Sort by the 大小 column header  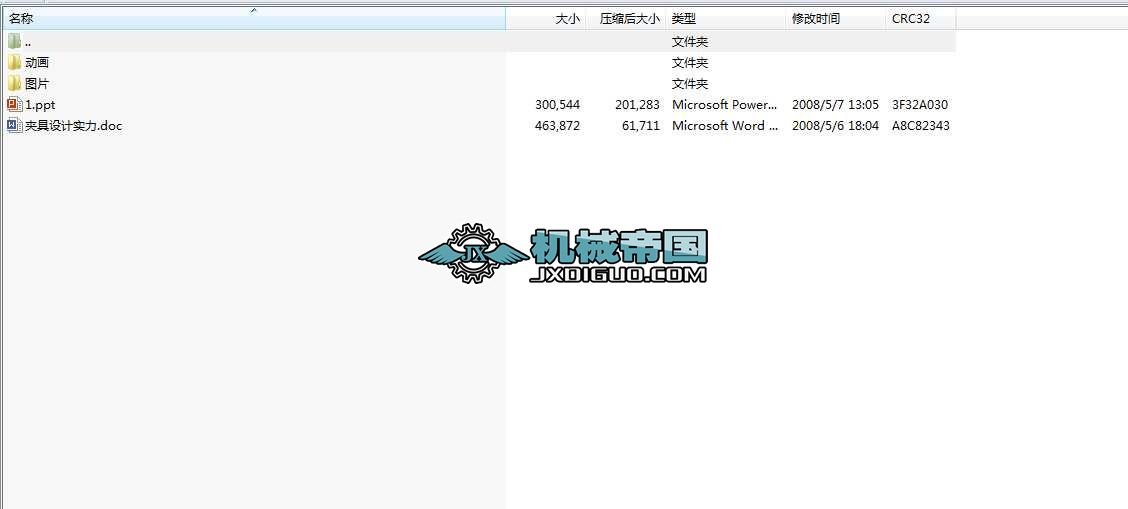tap(546, 19)
